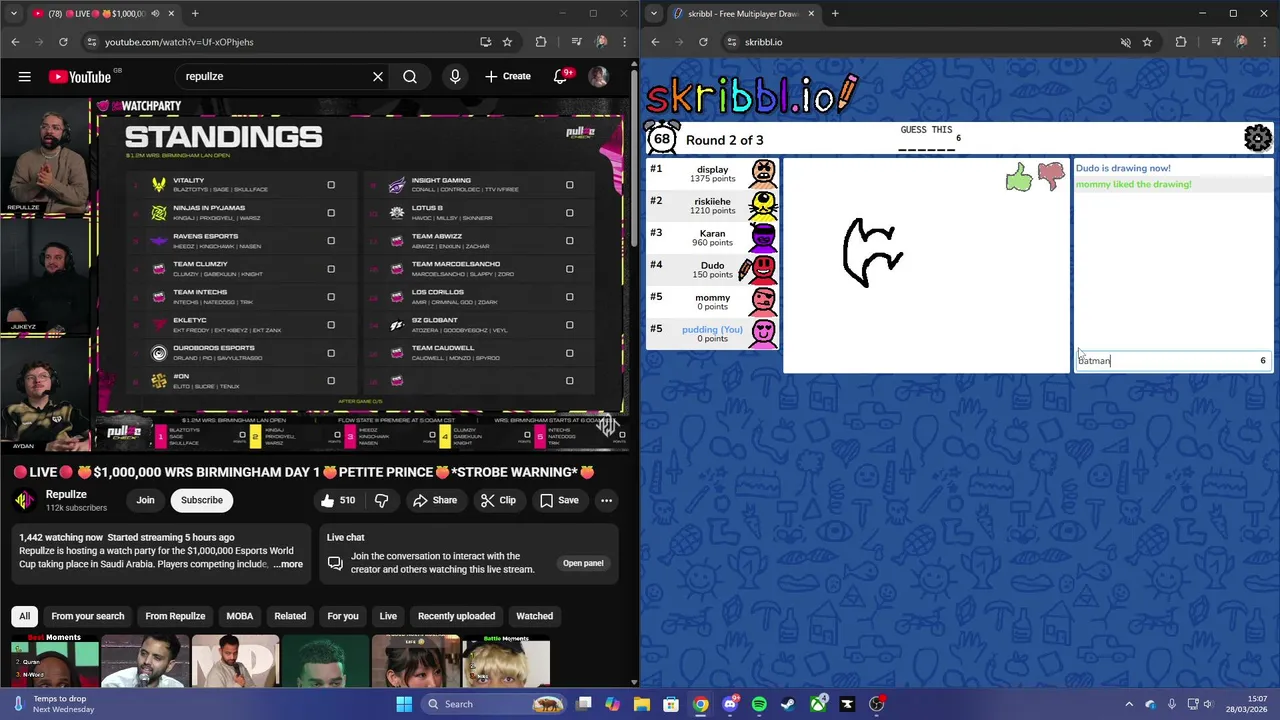Open Windows Start menu
1280x720 pixels.
(404, 704)
